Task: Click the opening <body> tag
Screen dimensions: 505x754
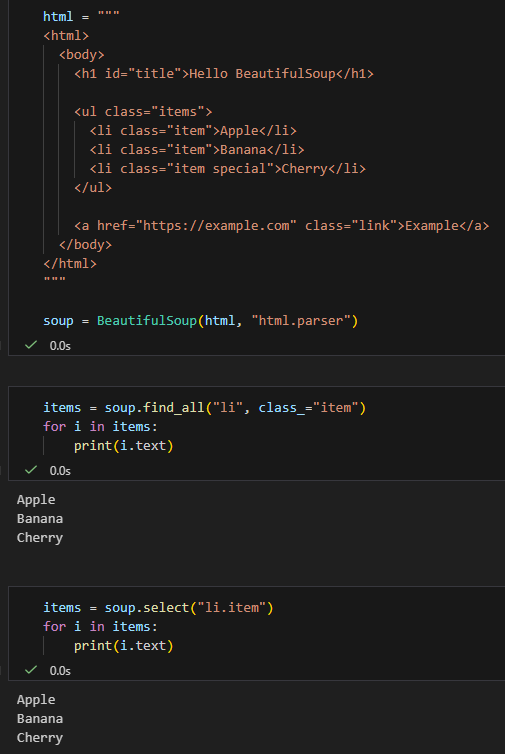Action: click(81, 55)
